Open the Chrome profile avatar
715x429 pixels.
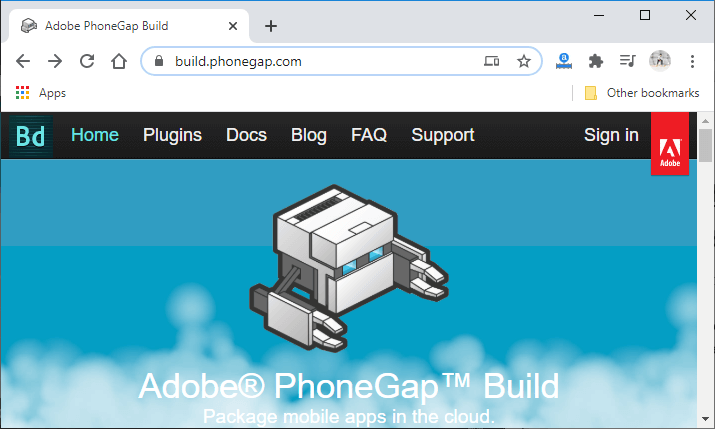660,61
